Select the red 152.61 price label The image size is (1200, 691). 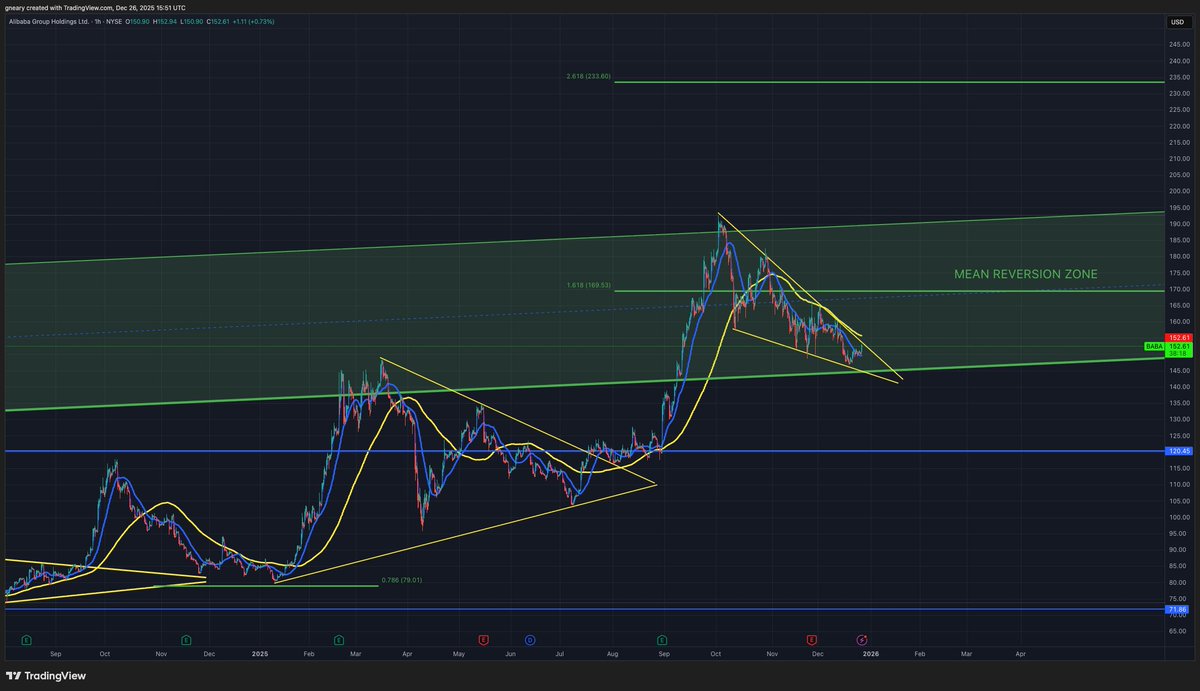(1177, 338)
